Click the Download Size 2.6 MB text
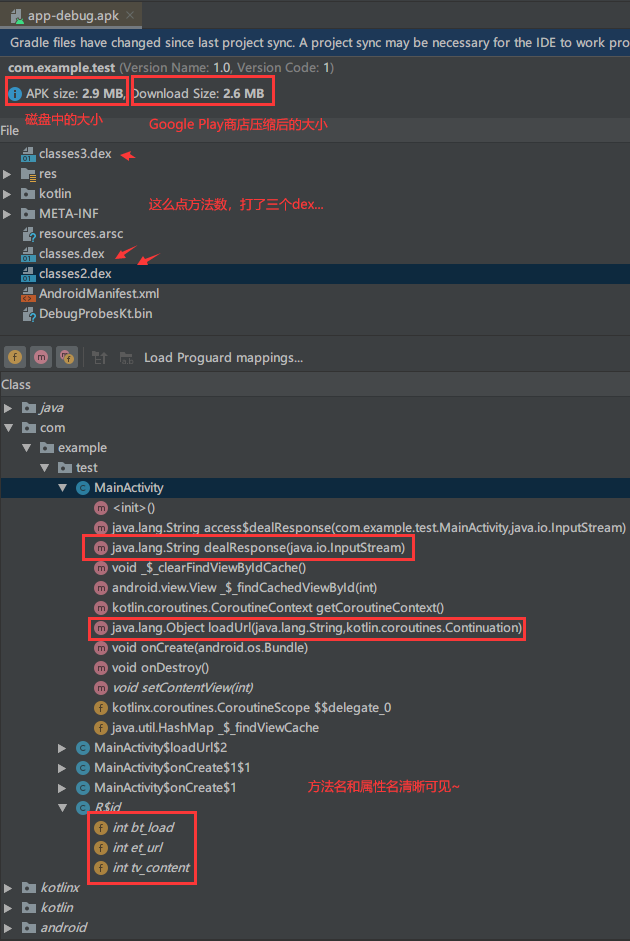Viewport: 630px width, 941px height. tap(198, 94)
